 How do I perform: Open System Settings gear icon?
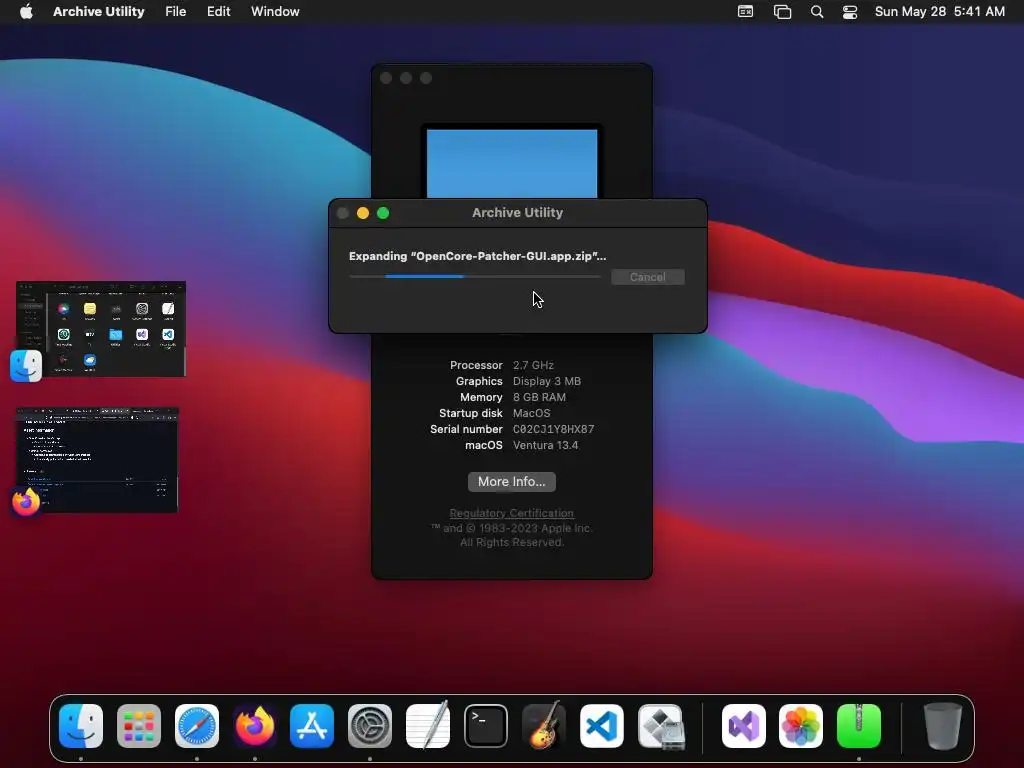(370, 726)
